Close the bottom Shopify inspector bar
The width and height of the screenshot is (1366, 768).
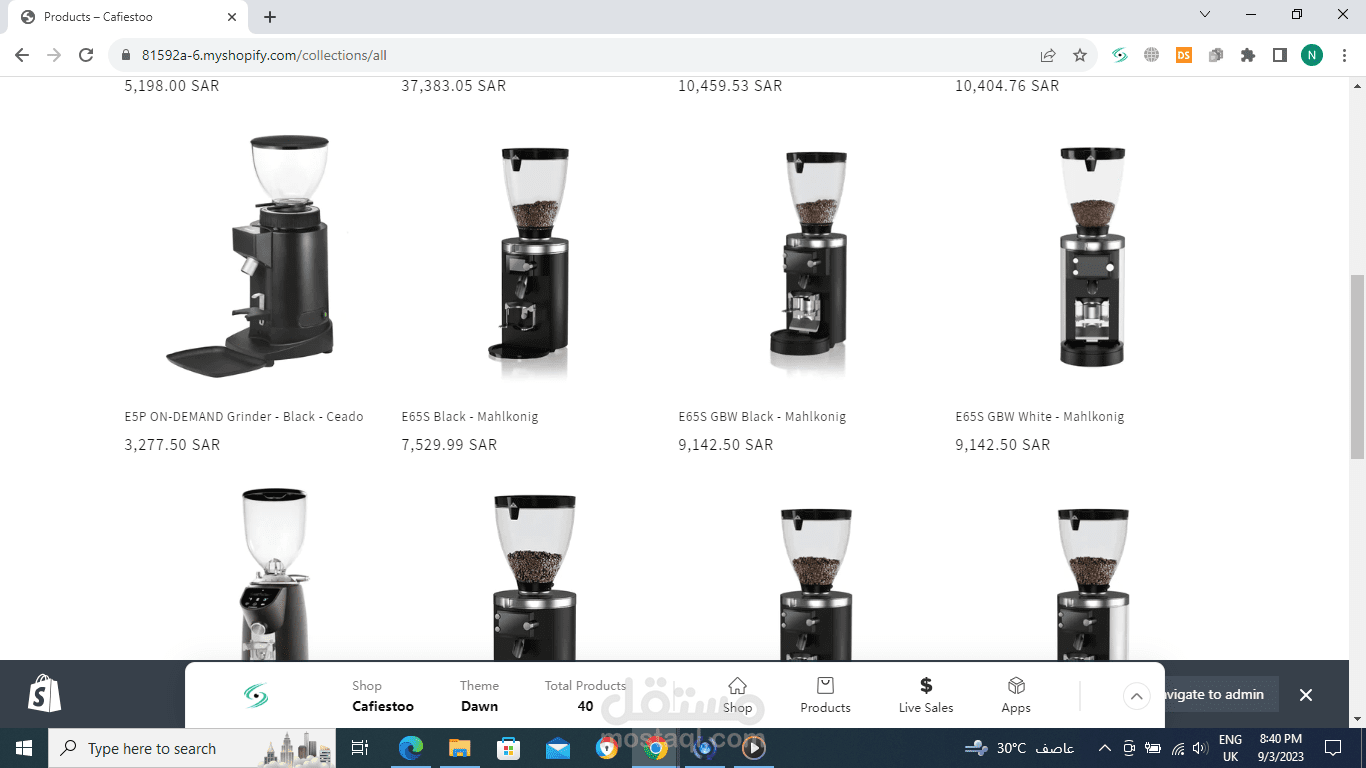1305,694
